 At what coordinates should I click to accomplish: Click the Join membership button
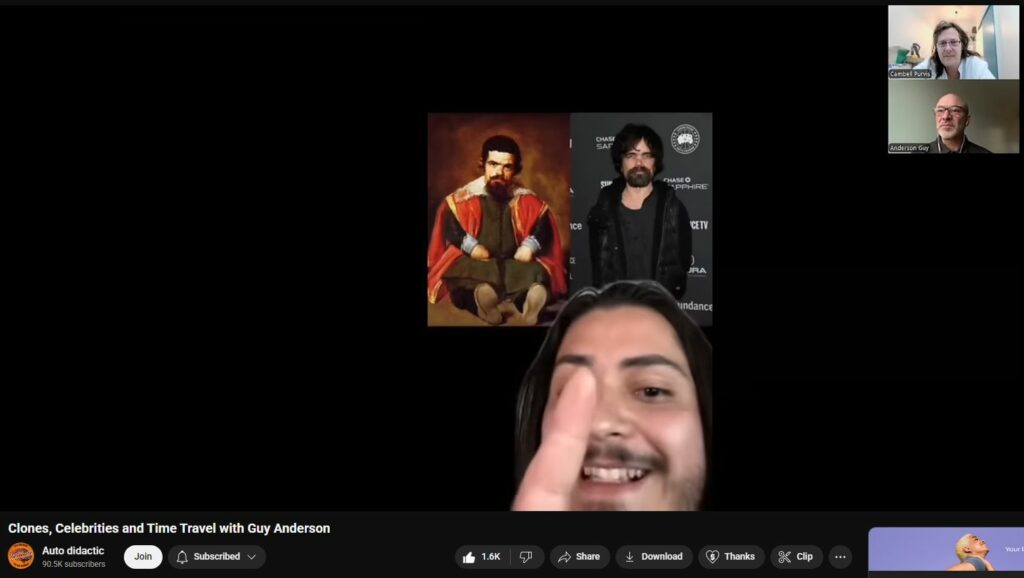pos(143,557)
